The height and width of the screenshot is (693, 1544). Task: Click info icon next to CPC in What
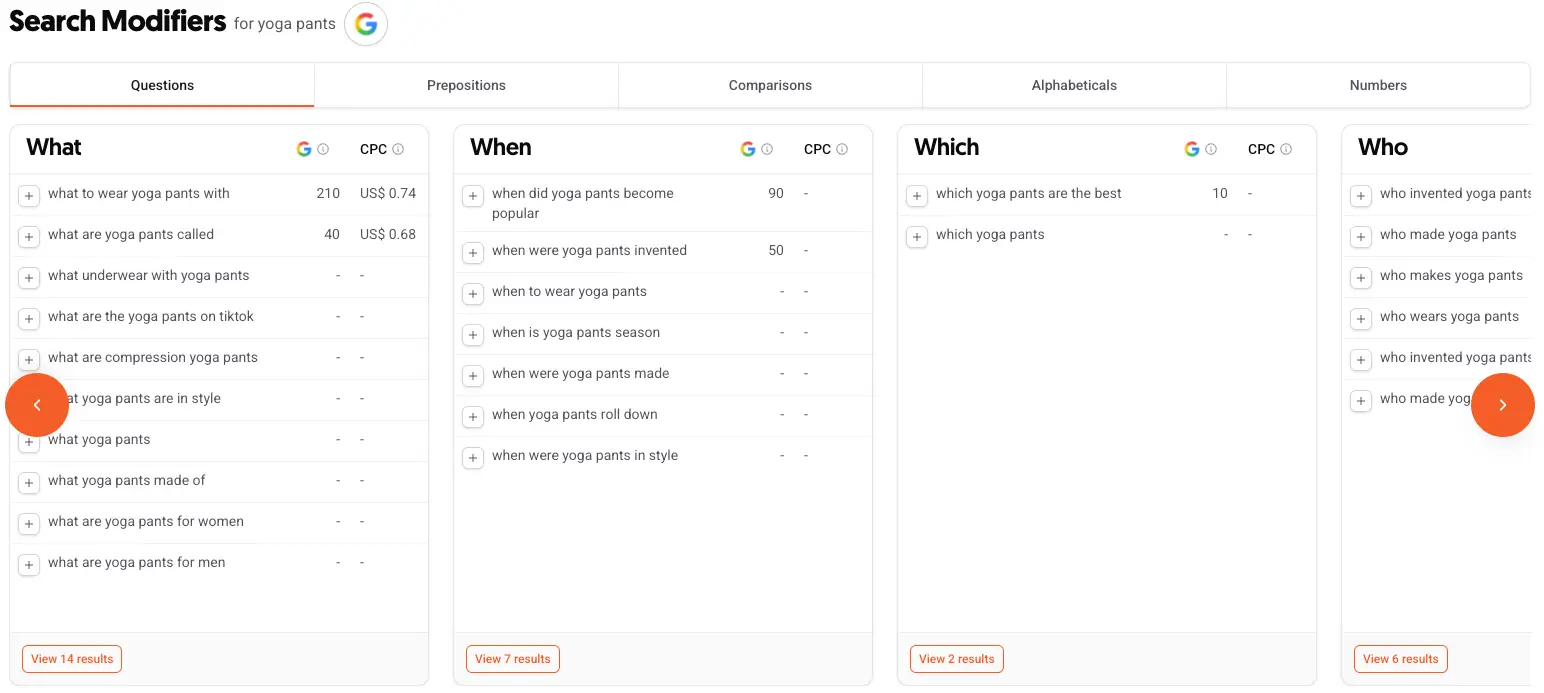398,149
